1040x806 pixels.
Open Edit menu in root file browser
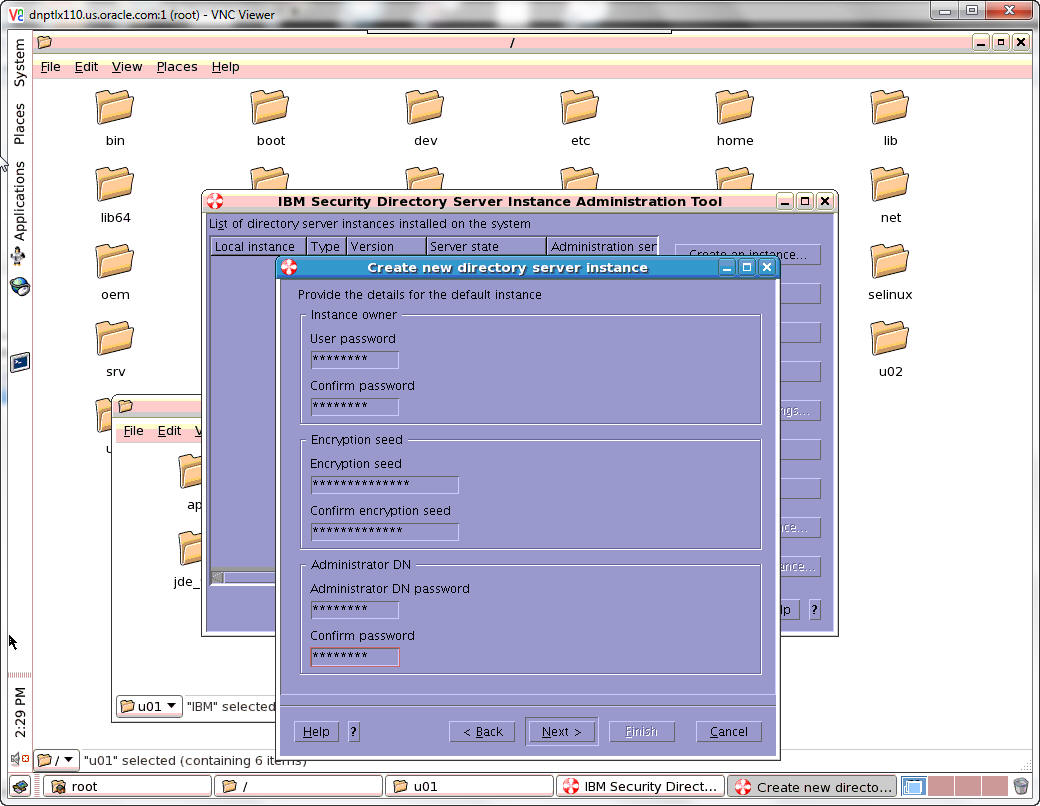[86, 67]
